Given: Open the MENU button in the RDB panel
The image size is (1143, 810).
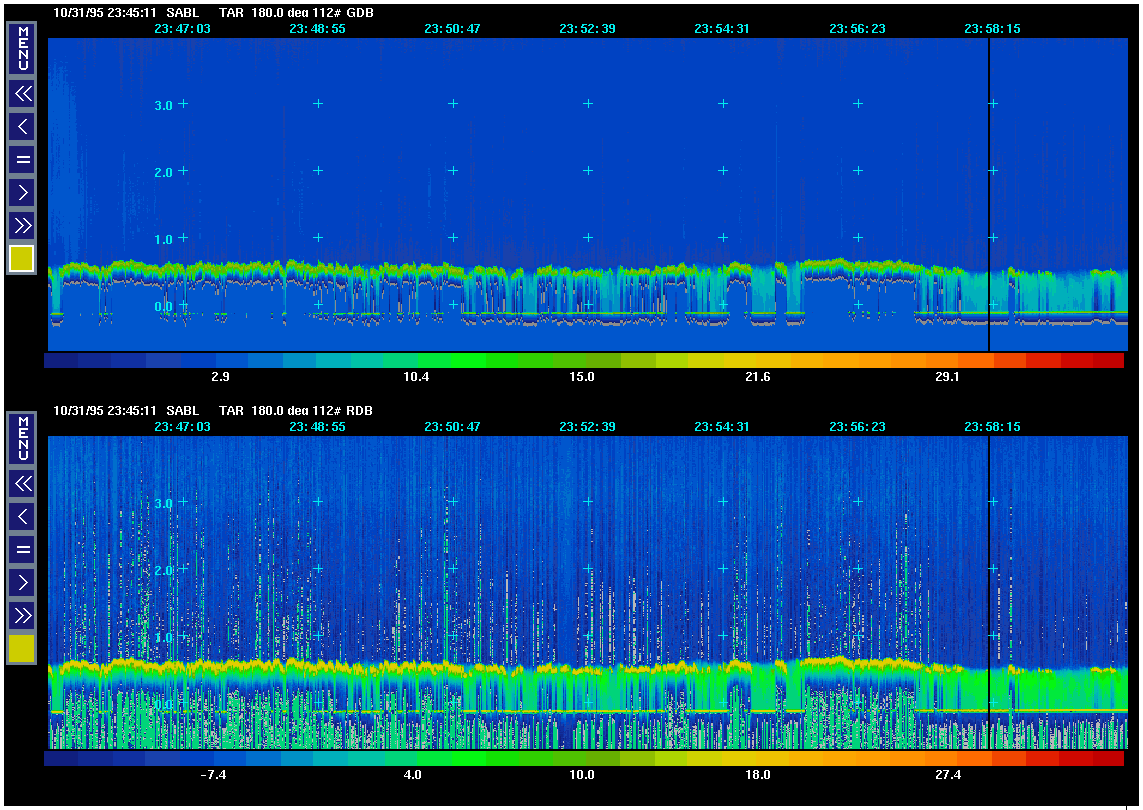Looking at the screenshot, I should pos(22,439).
